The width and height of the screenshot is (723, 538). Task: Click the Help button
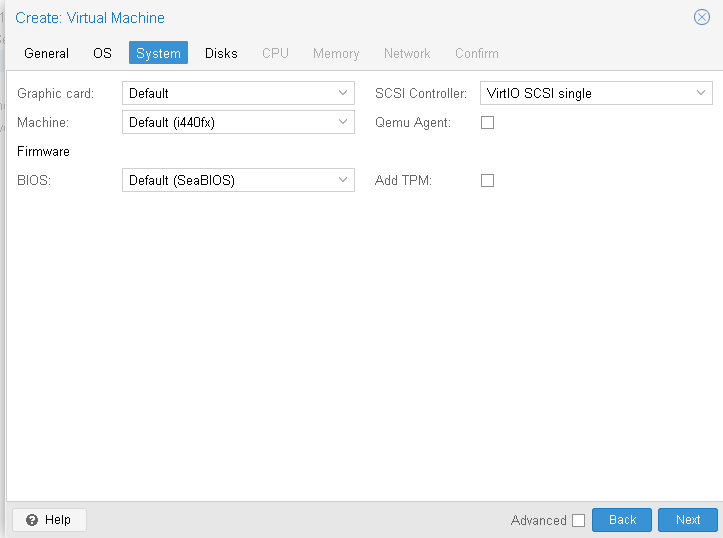pos(49,520)
